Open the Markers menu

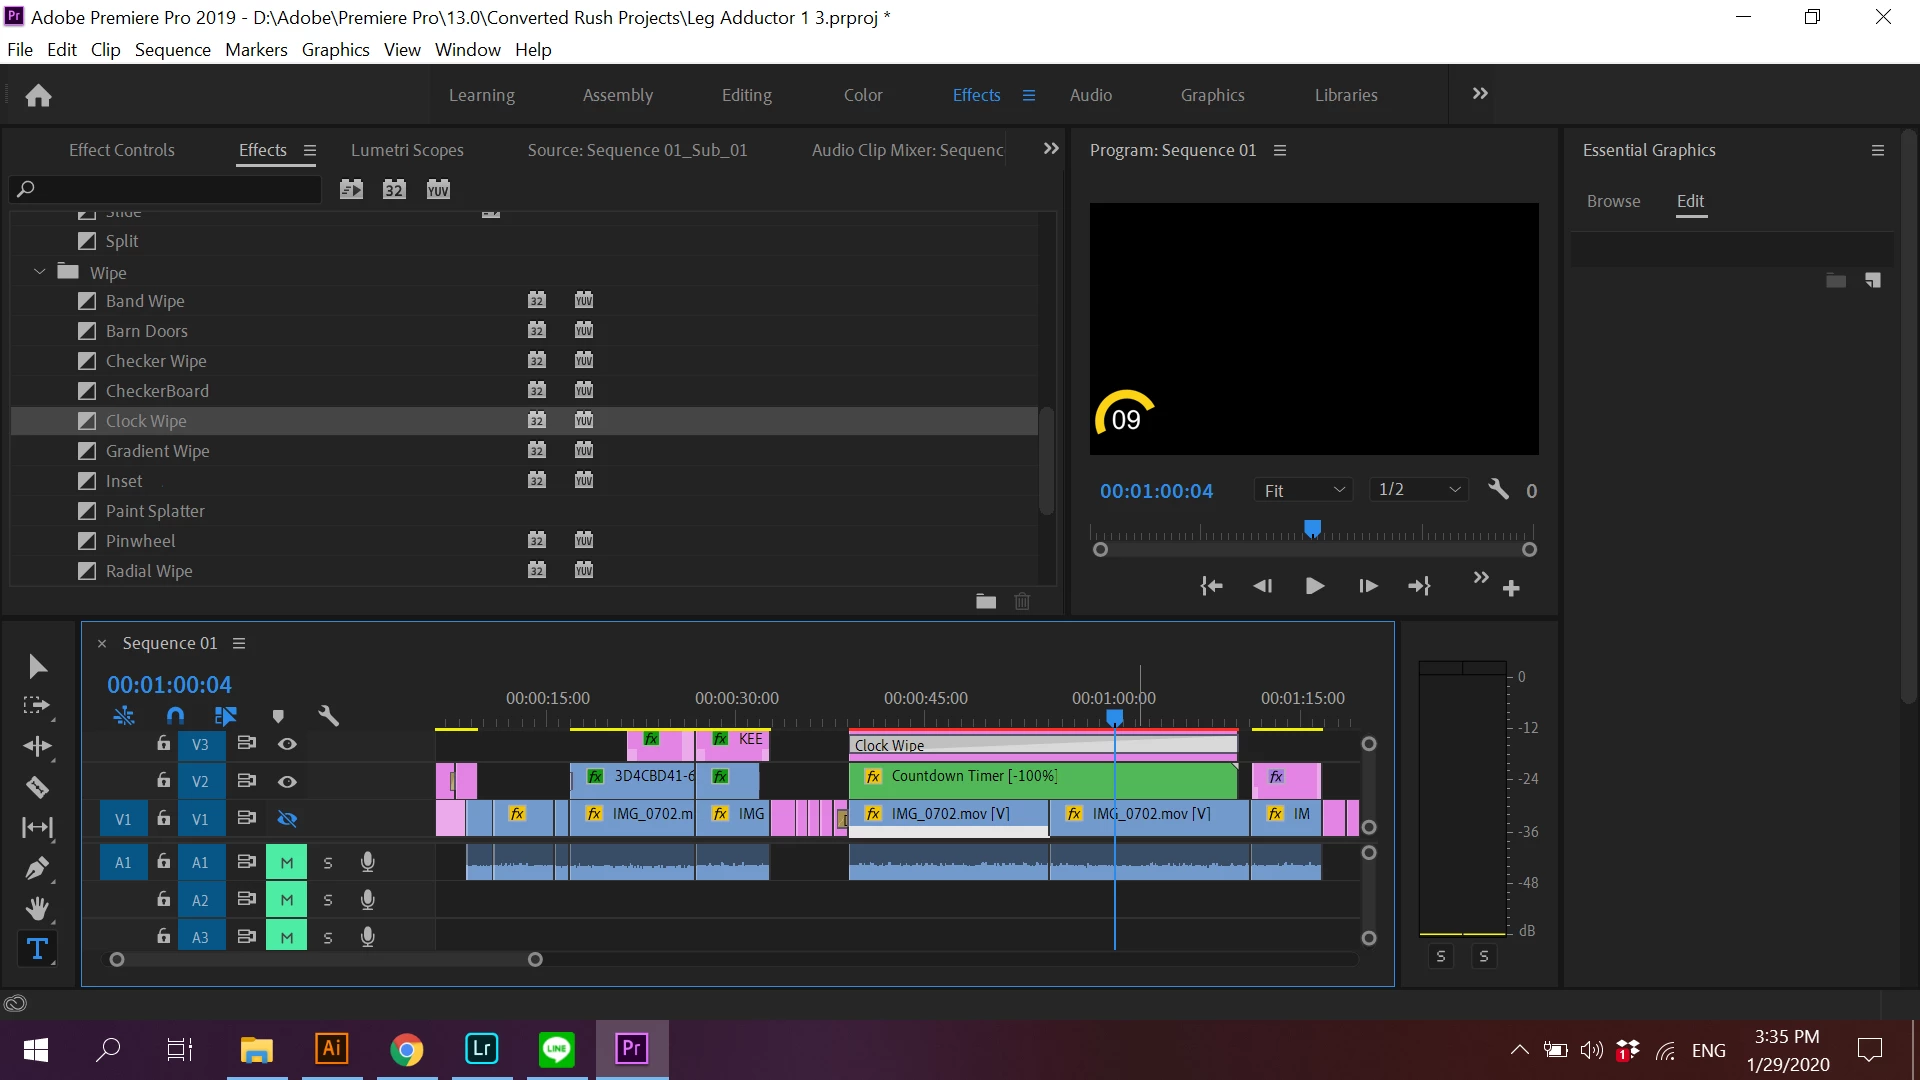click(256, 50)
